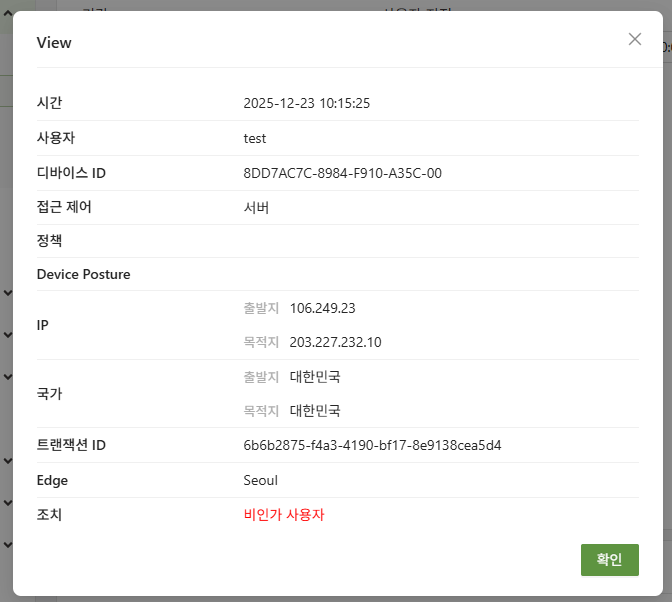
Task: Click the 디바이스 ID field label
Action: [71, 173]
